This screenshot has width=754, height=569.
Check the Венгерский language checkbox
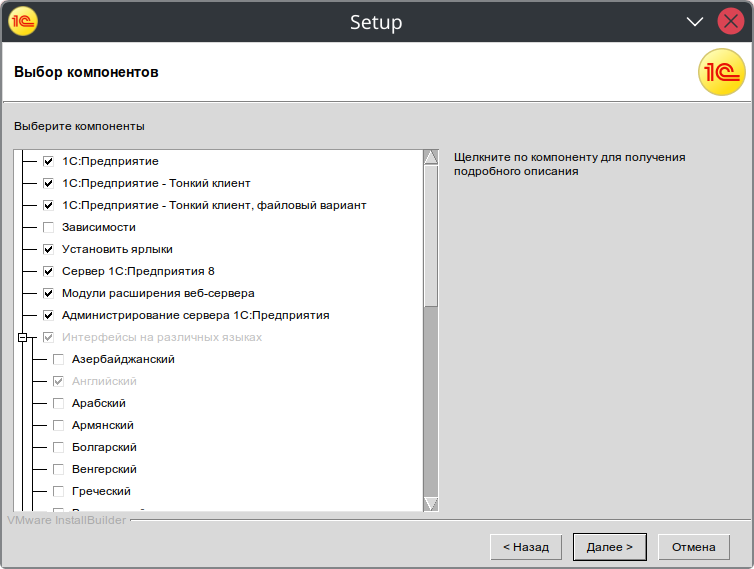click(x=58, y=469)
